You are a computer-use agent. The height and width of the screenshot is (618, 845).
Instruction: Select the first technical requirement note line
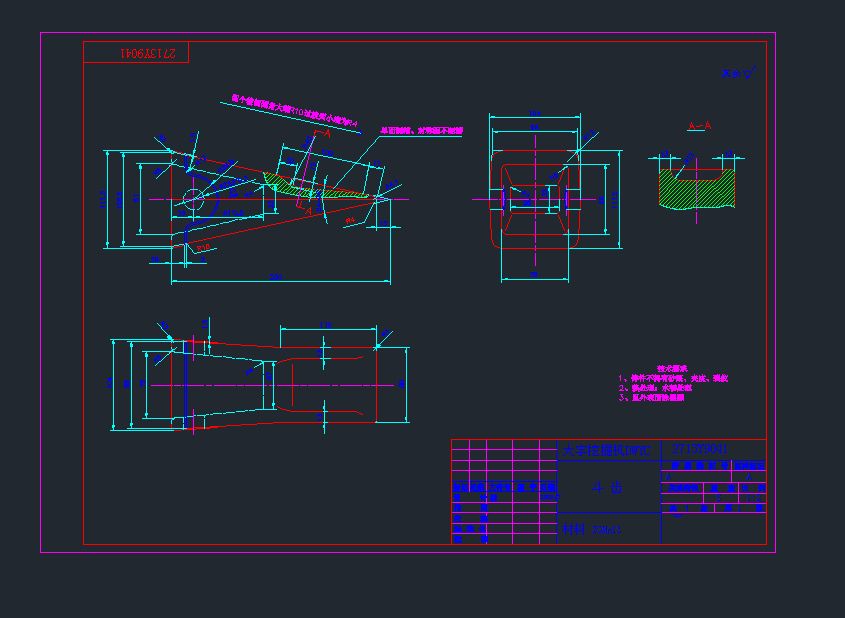[x=674, y=378]
